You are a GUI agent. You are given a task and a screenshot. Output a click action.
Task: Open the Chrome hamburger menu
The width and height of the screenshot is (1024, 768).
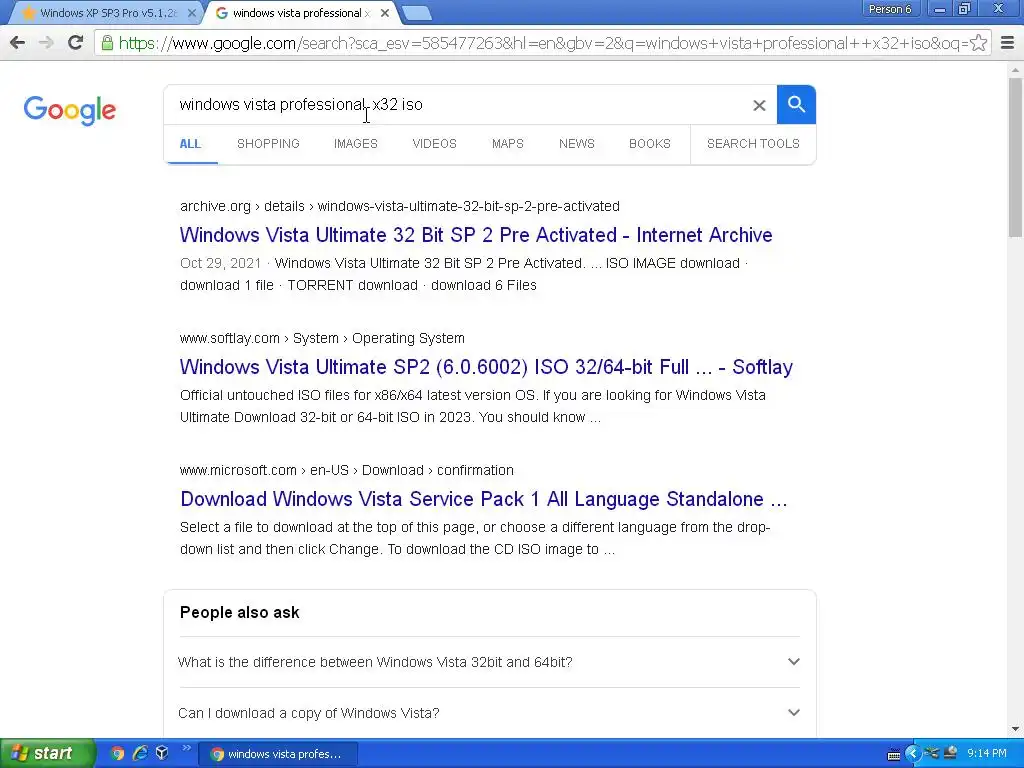coord(1007,43)
